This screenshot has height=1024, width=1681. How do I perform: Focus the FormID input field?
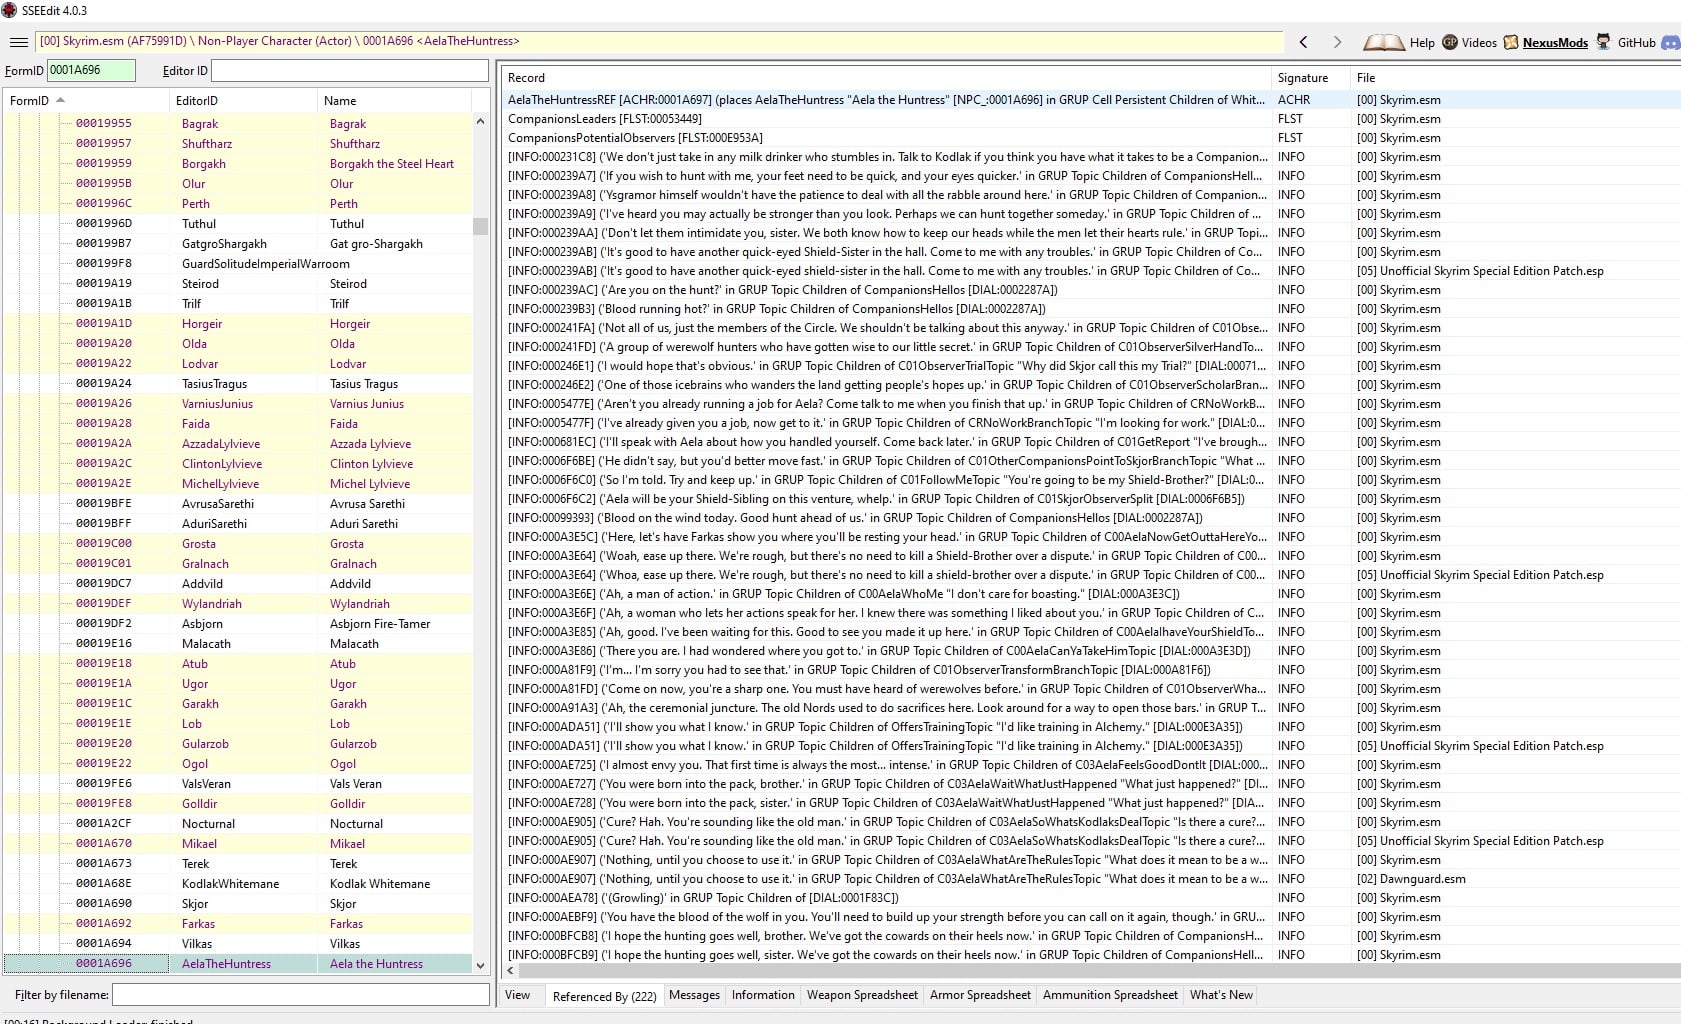tap(91, 70)
